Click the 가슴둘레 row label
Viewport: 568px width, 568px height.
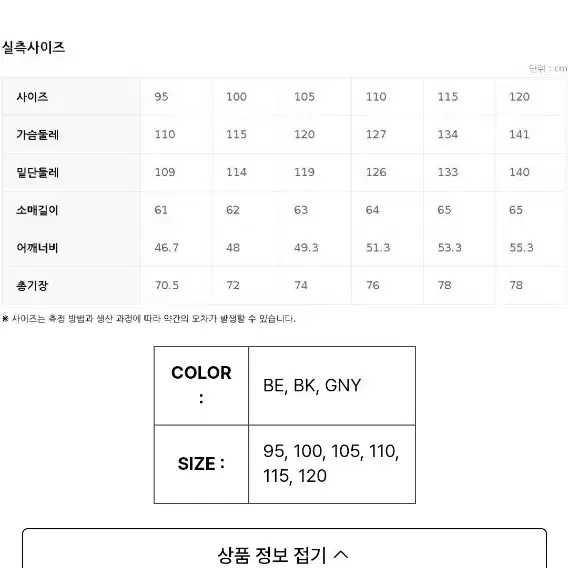pyautogui.click(x=37, y=134)
